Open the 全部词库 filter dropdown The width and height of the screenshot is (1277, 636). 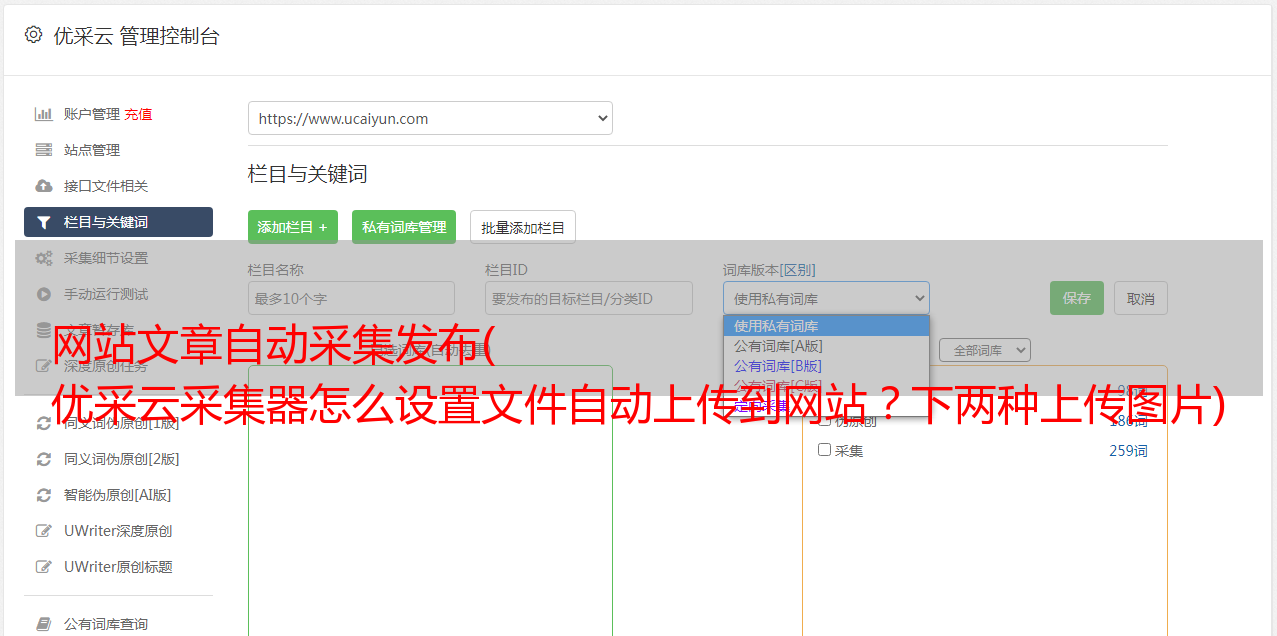point(984,350)
